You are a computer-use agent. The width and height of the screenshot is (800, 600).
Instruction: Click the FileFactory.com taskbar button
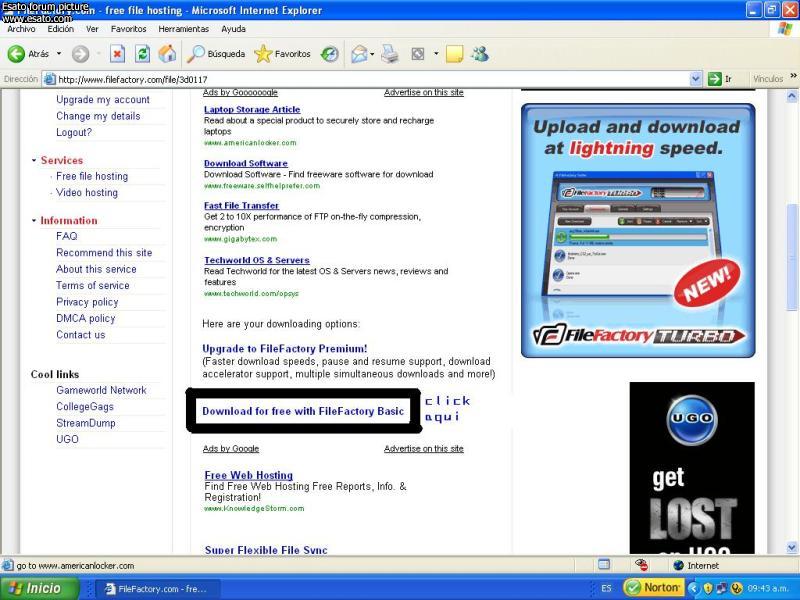pyautogui.click(x=157, y=589)
